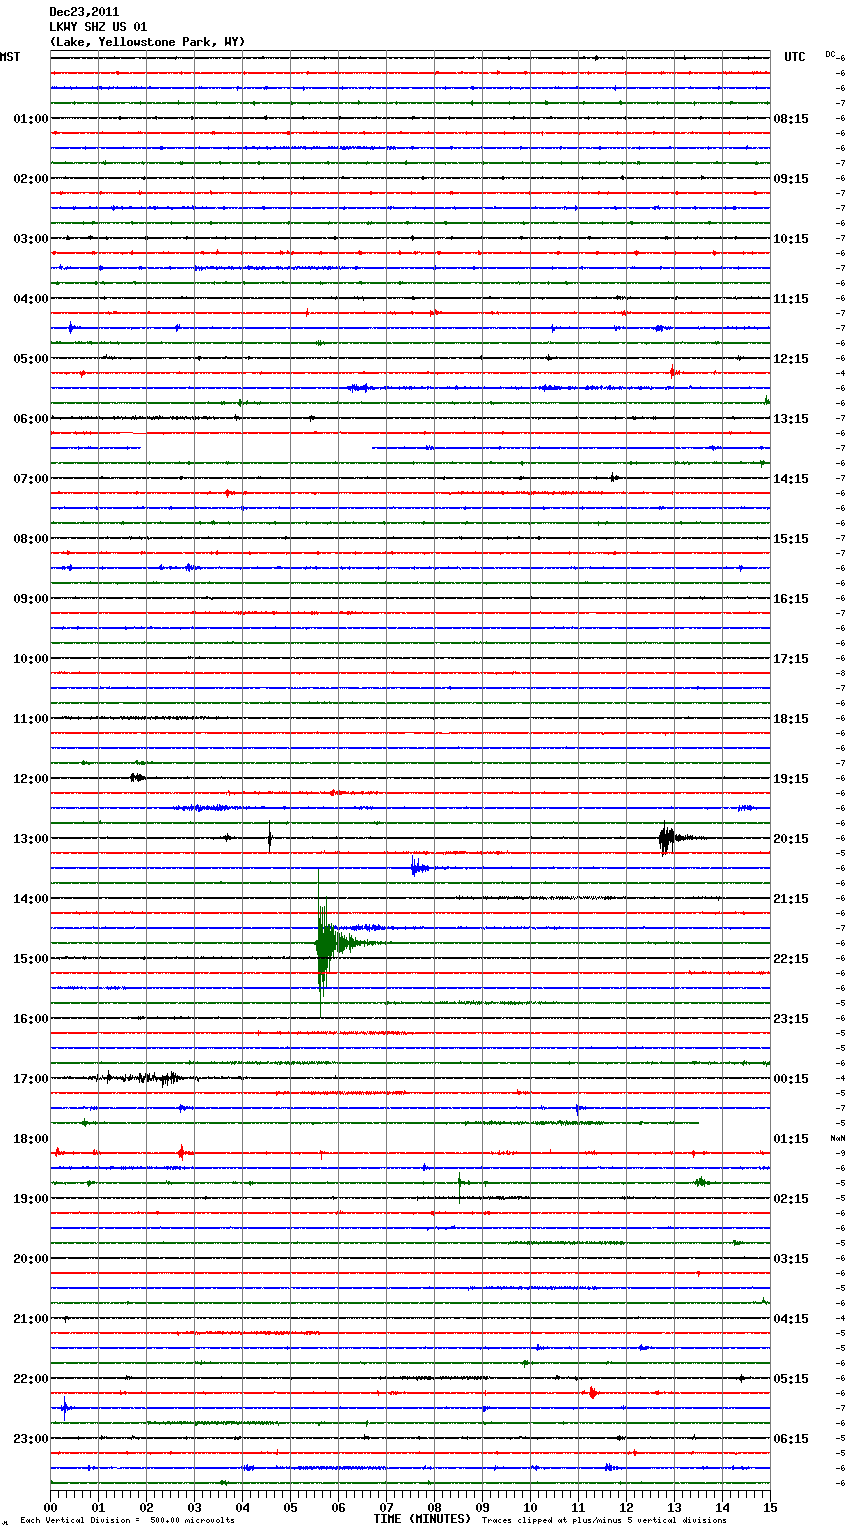Select the 12:00 MST time label
850x1534 pixels.
[31, 779]
